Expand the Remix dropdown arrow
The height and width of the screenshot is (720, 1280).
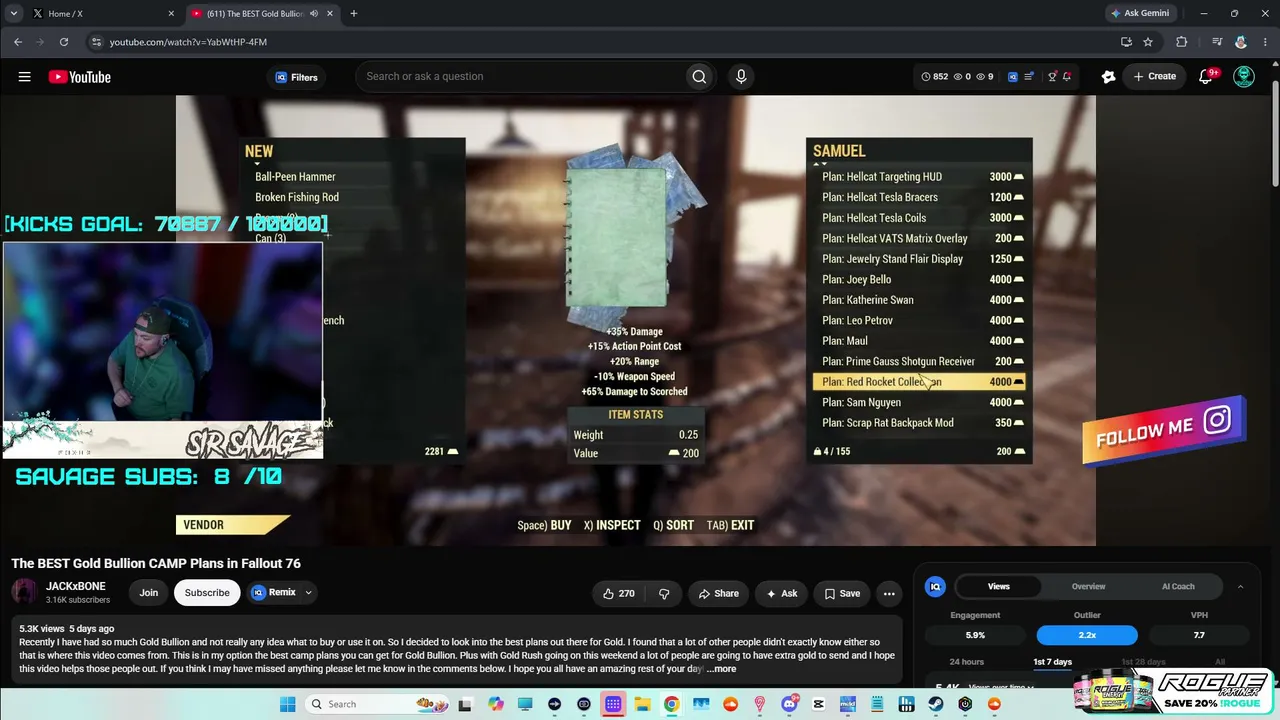(x=308, y=593)
